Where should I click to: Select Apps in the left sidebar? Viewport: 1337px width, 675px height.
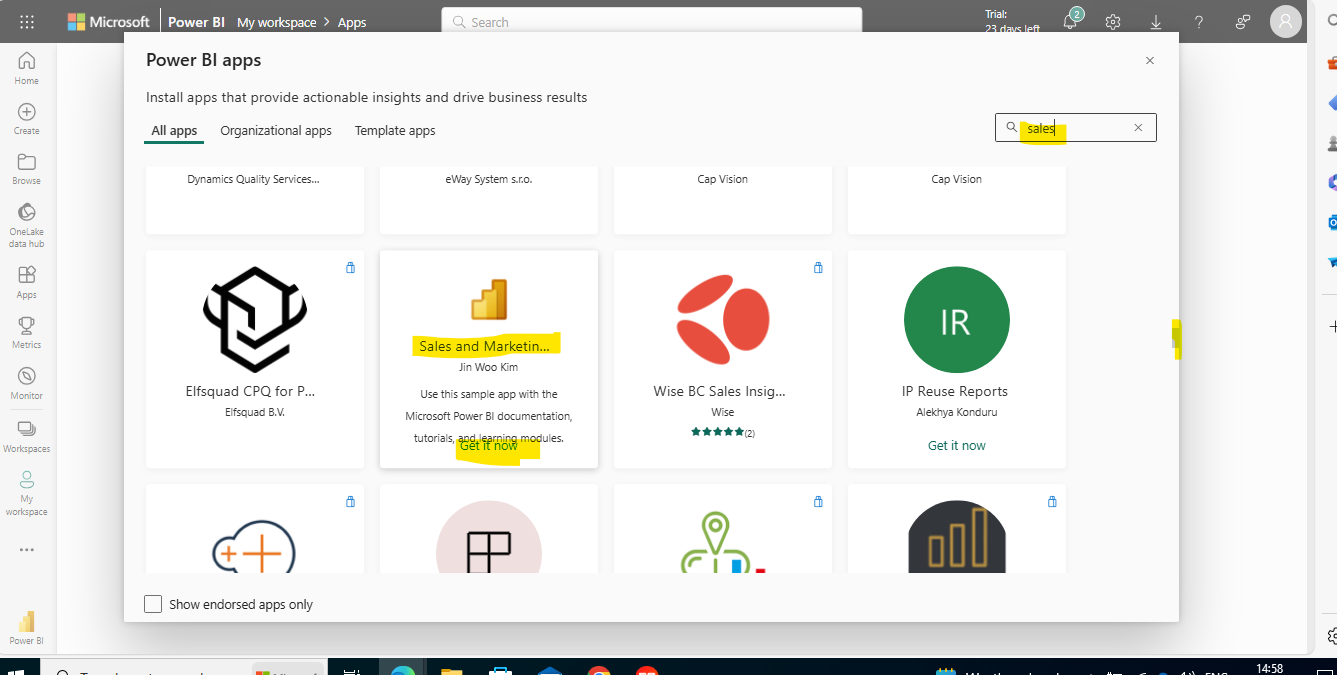pos(27,282)
